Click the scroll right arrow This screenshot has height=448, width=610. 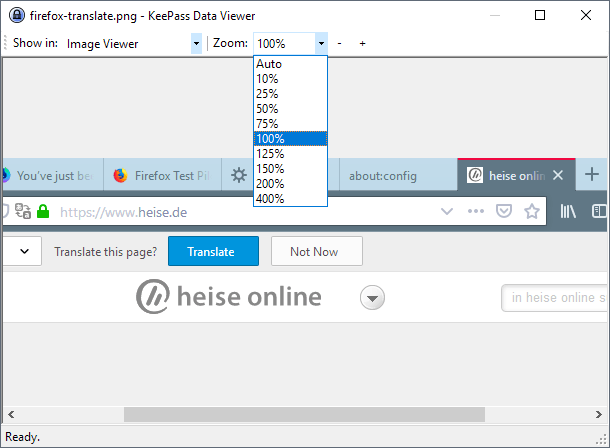[598, 414]
